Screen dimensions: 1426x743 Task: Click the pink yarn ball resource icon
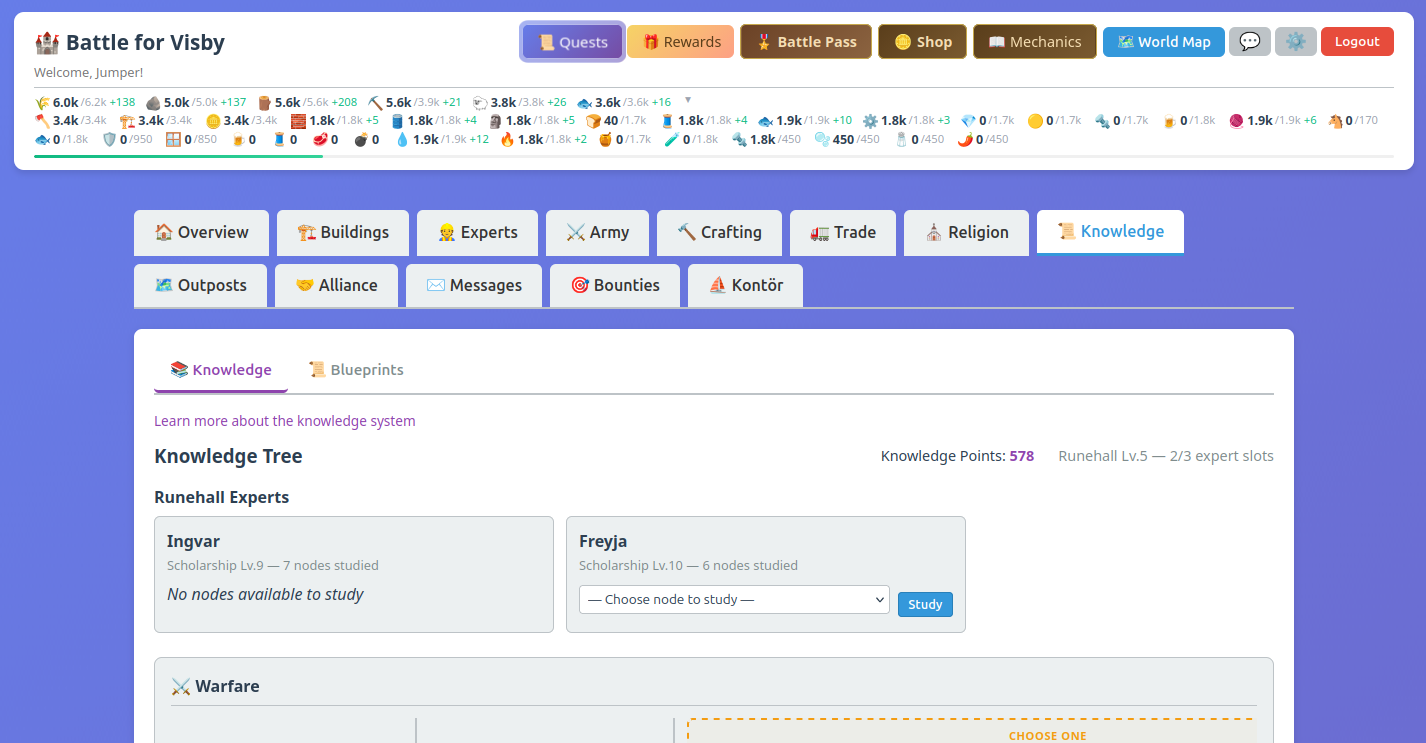(1236, 121)
